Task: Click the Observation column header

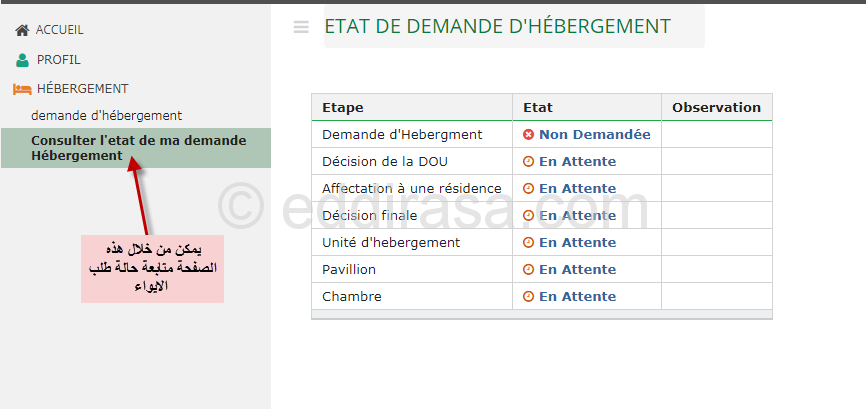Action: coord(716,107)
